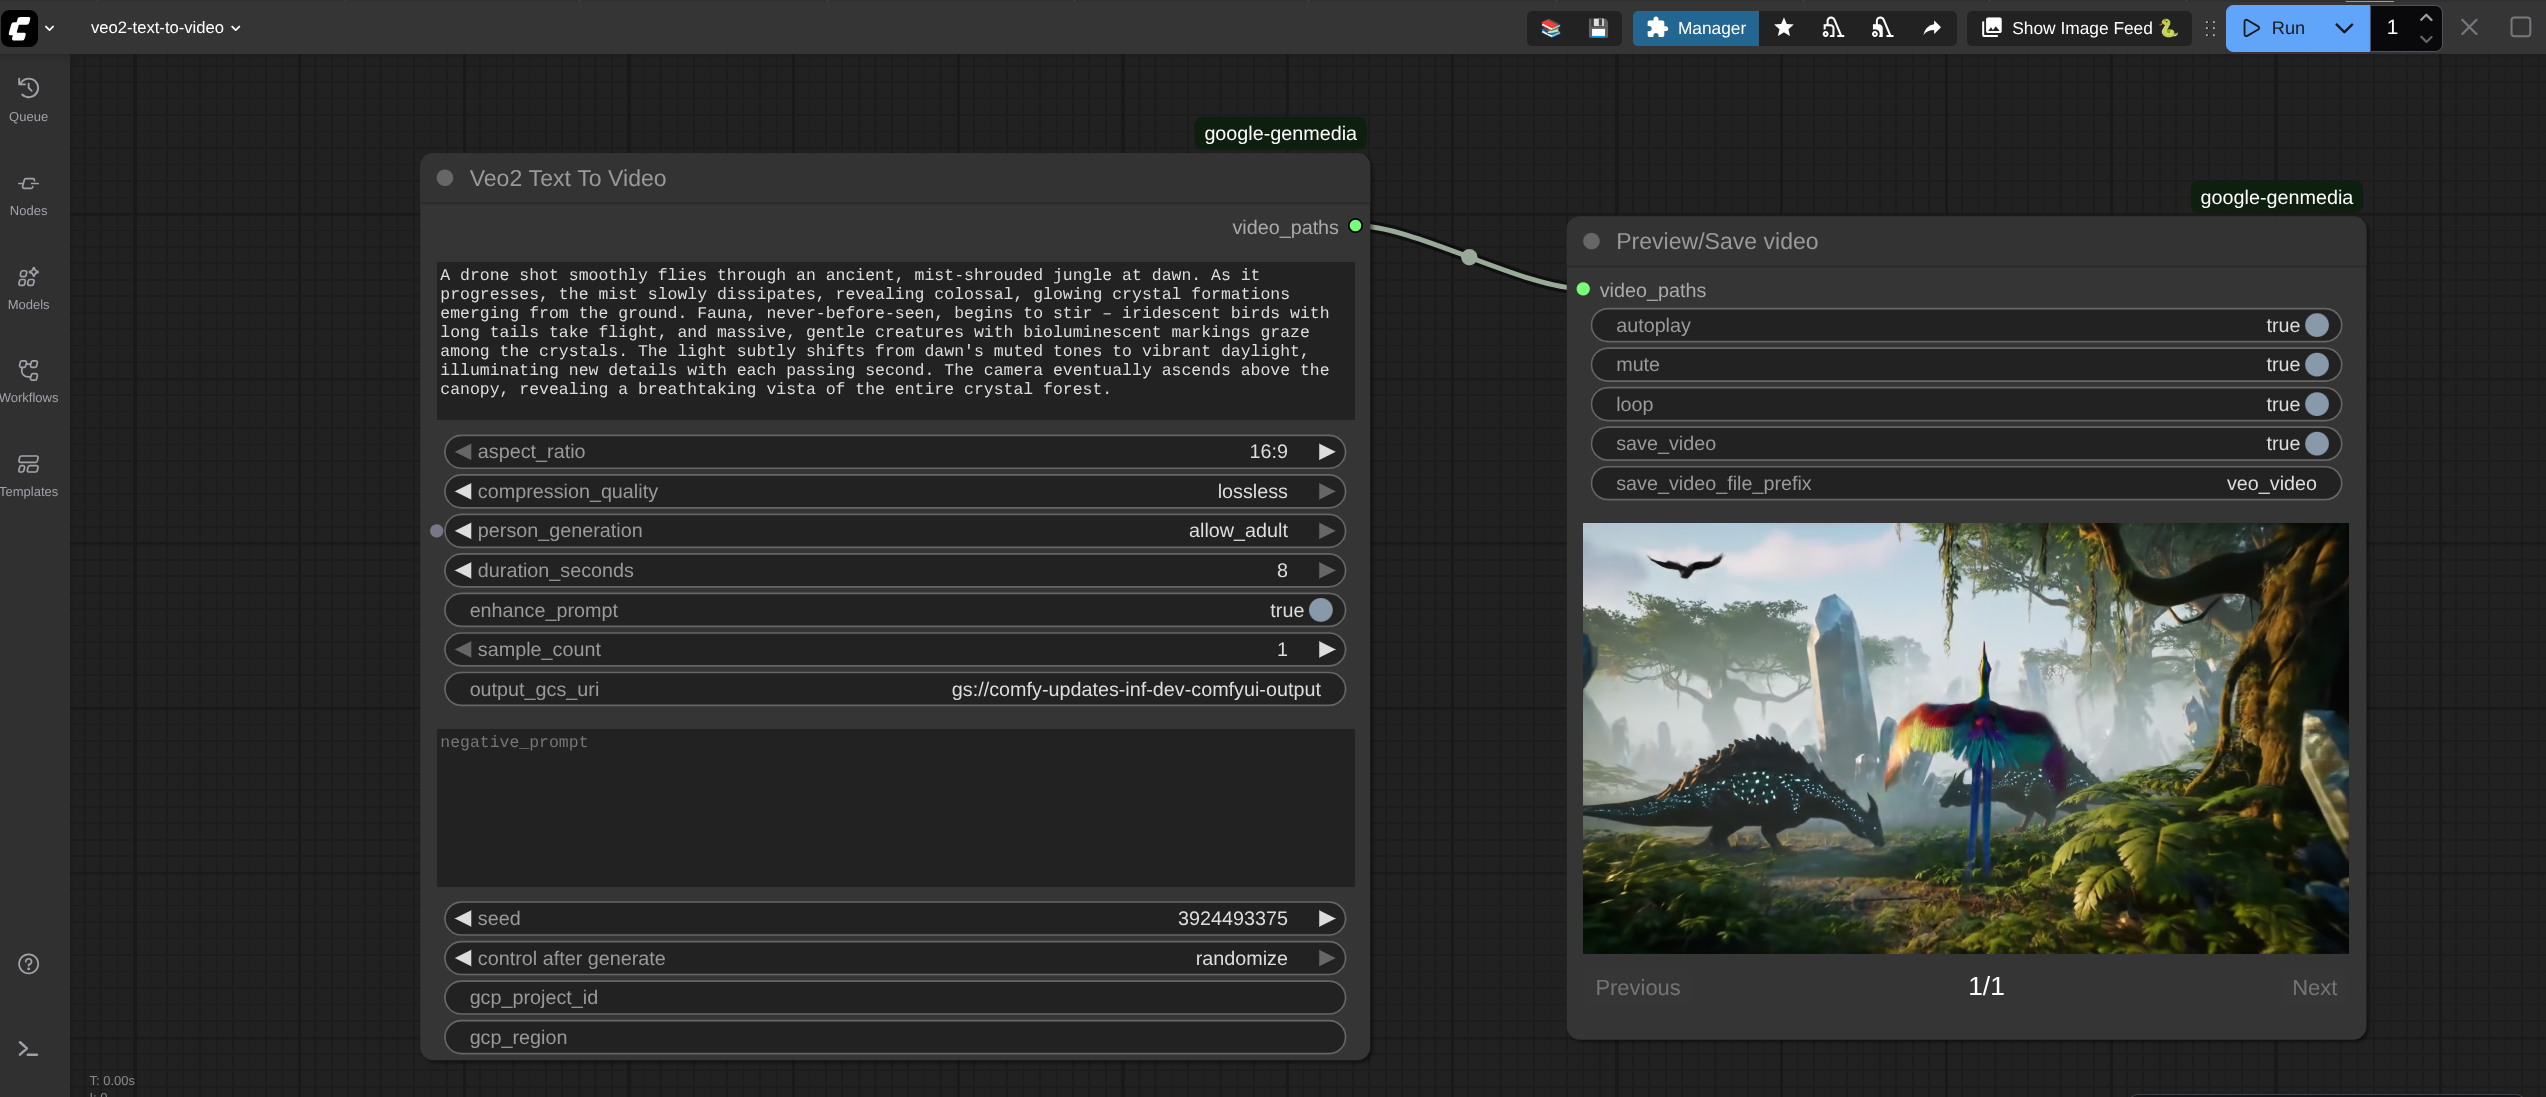The height and width of the screenshot is (1097, 2546).
Task: Edit gcp_project_id field
Action: [894, 998]
